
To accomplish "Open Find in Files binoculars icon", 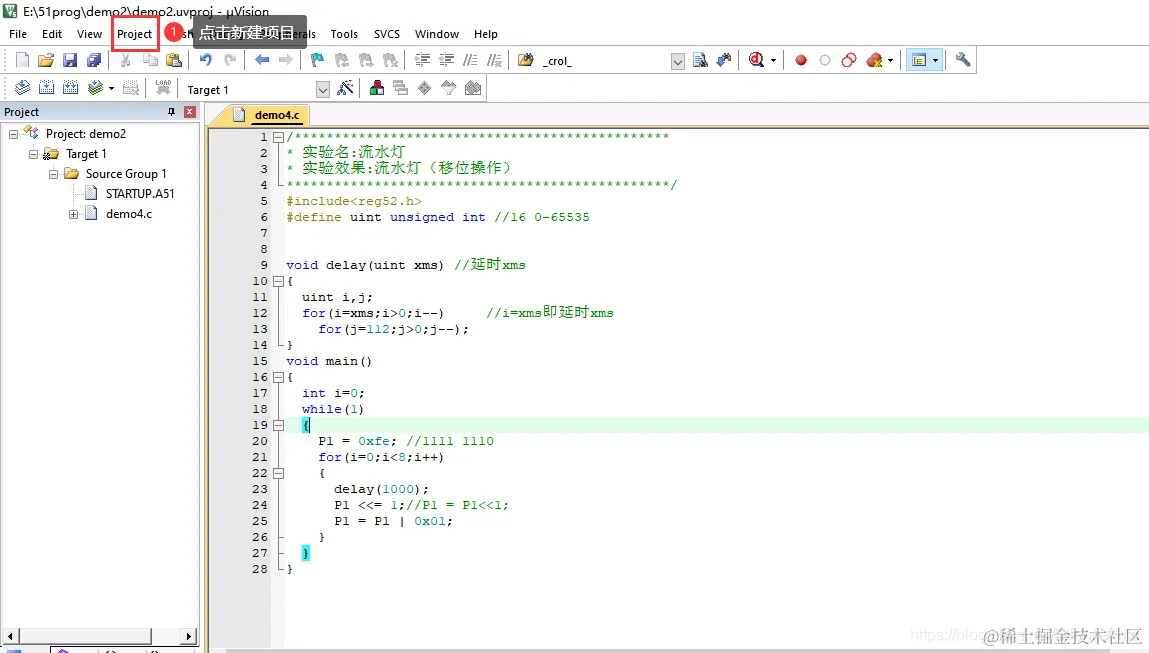I will [525, 60].
